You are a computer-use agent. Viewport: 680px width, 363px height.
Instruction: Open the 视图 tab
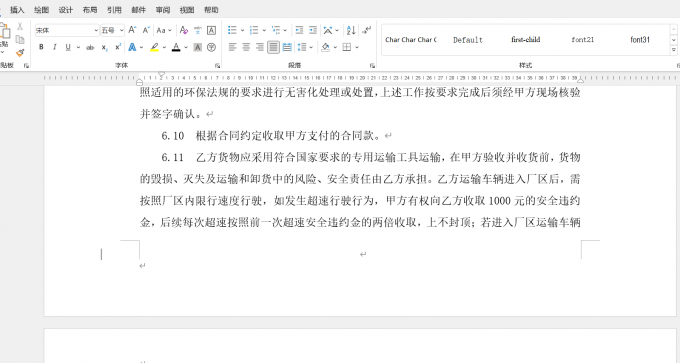[x=187, y=10]
